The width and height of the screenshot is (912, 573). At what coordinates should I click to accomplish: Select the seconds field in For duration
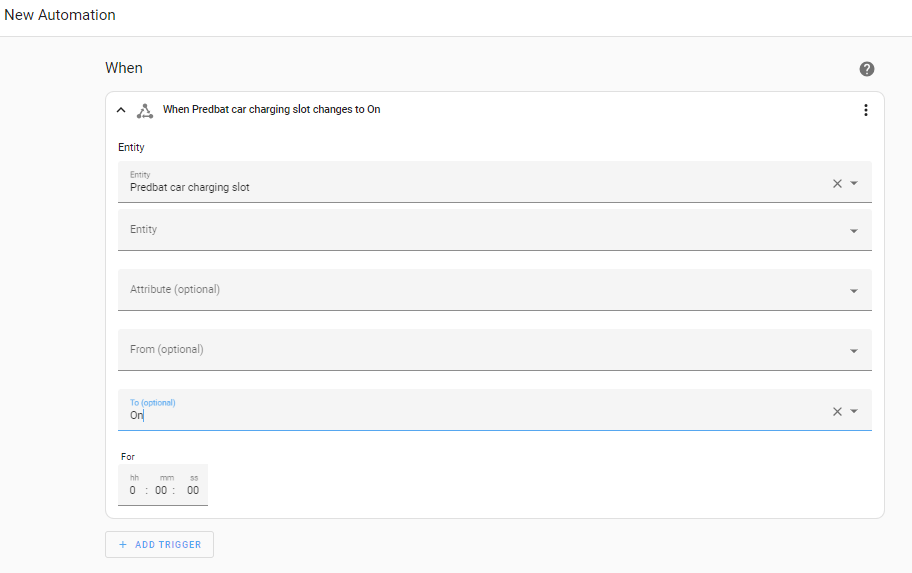(x=193, y=490)
